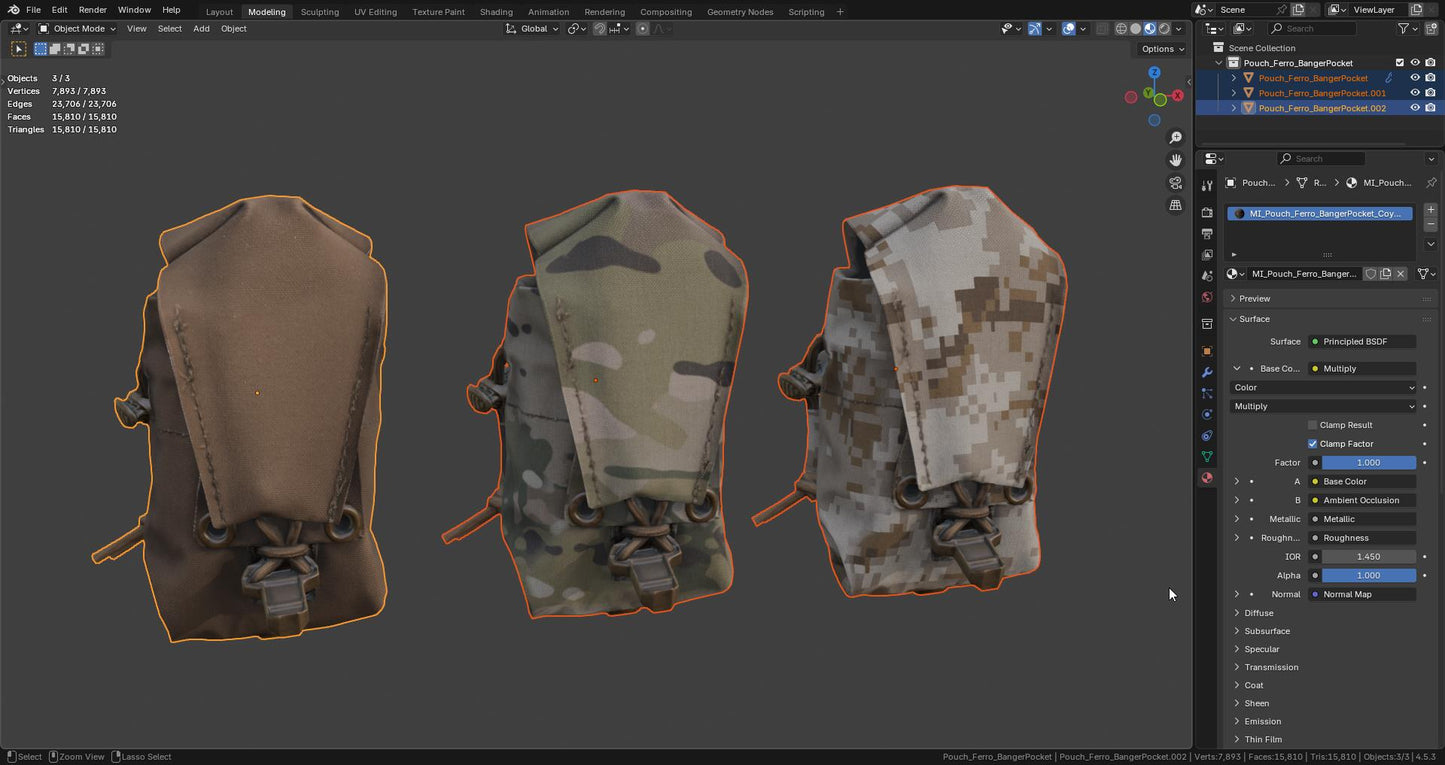
Task: Open the Render menu
Action: click(x=92, y=10)
